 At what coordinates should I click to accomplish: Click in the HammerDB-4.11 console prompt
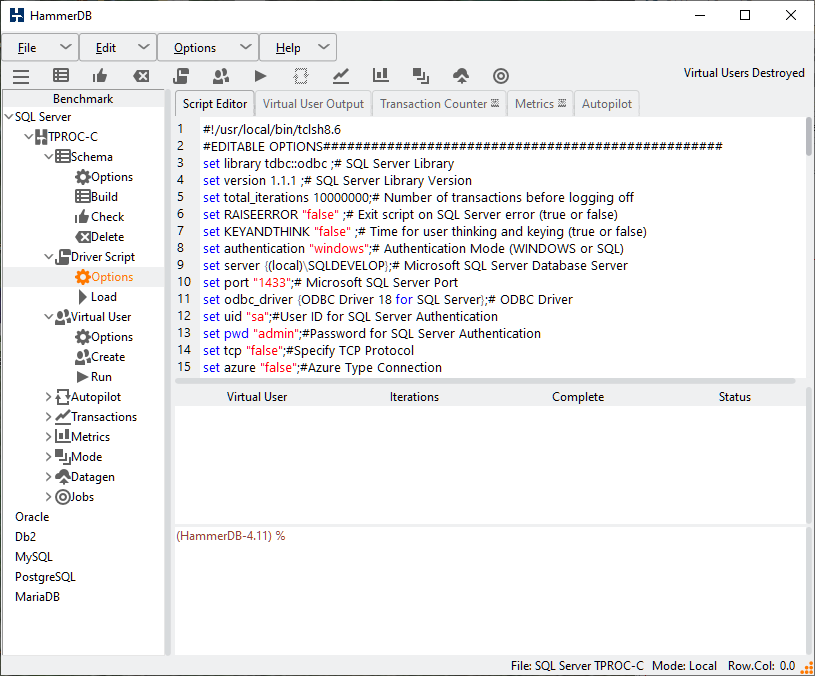point(231,536)
